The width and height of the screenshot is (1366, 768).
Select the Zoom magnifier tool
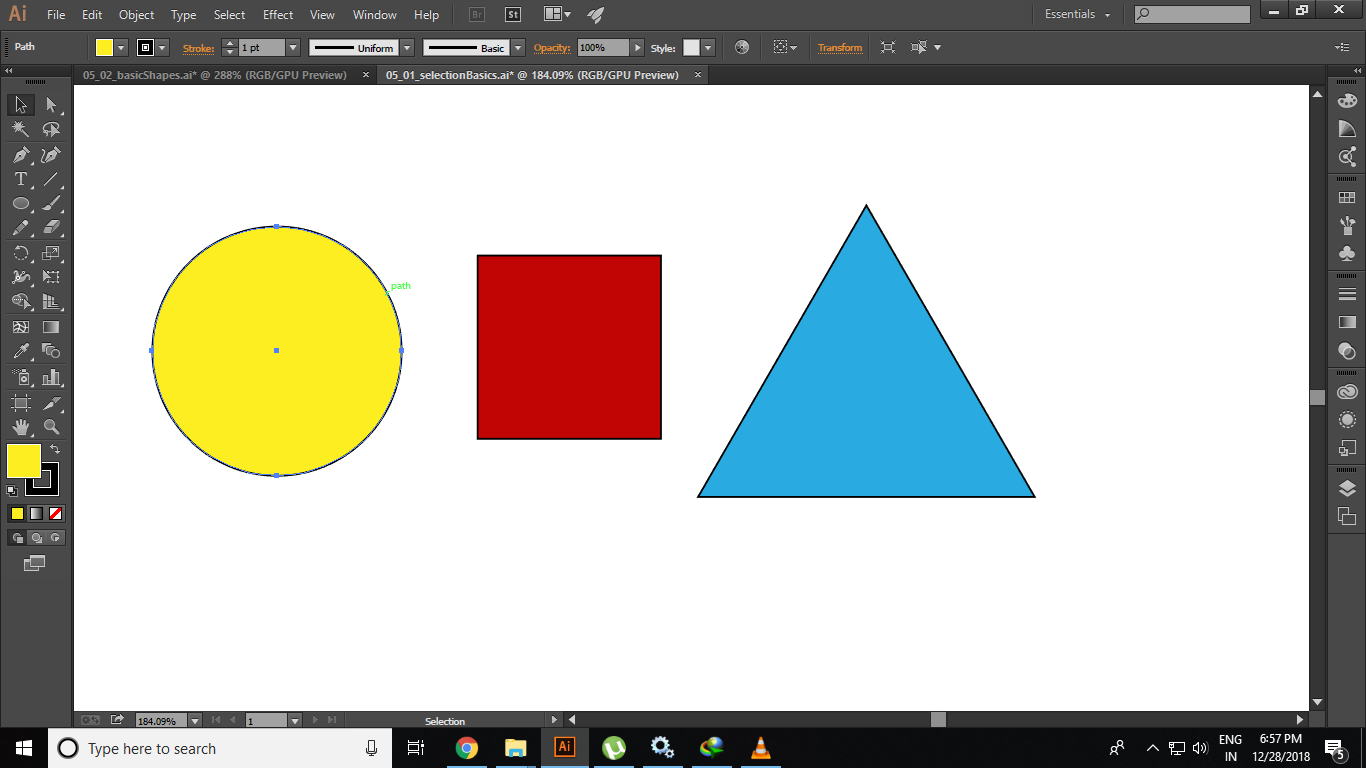(x=51, y=427)
